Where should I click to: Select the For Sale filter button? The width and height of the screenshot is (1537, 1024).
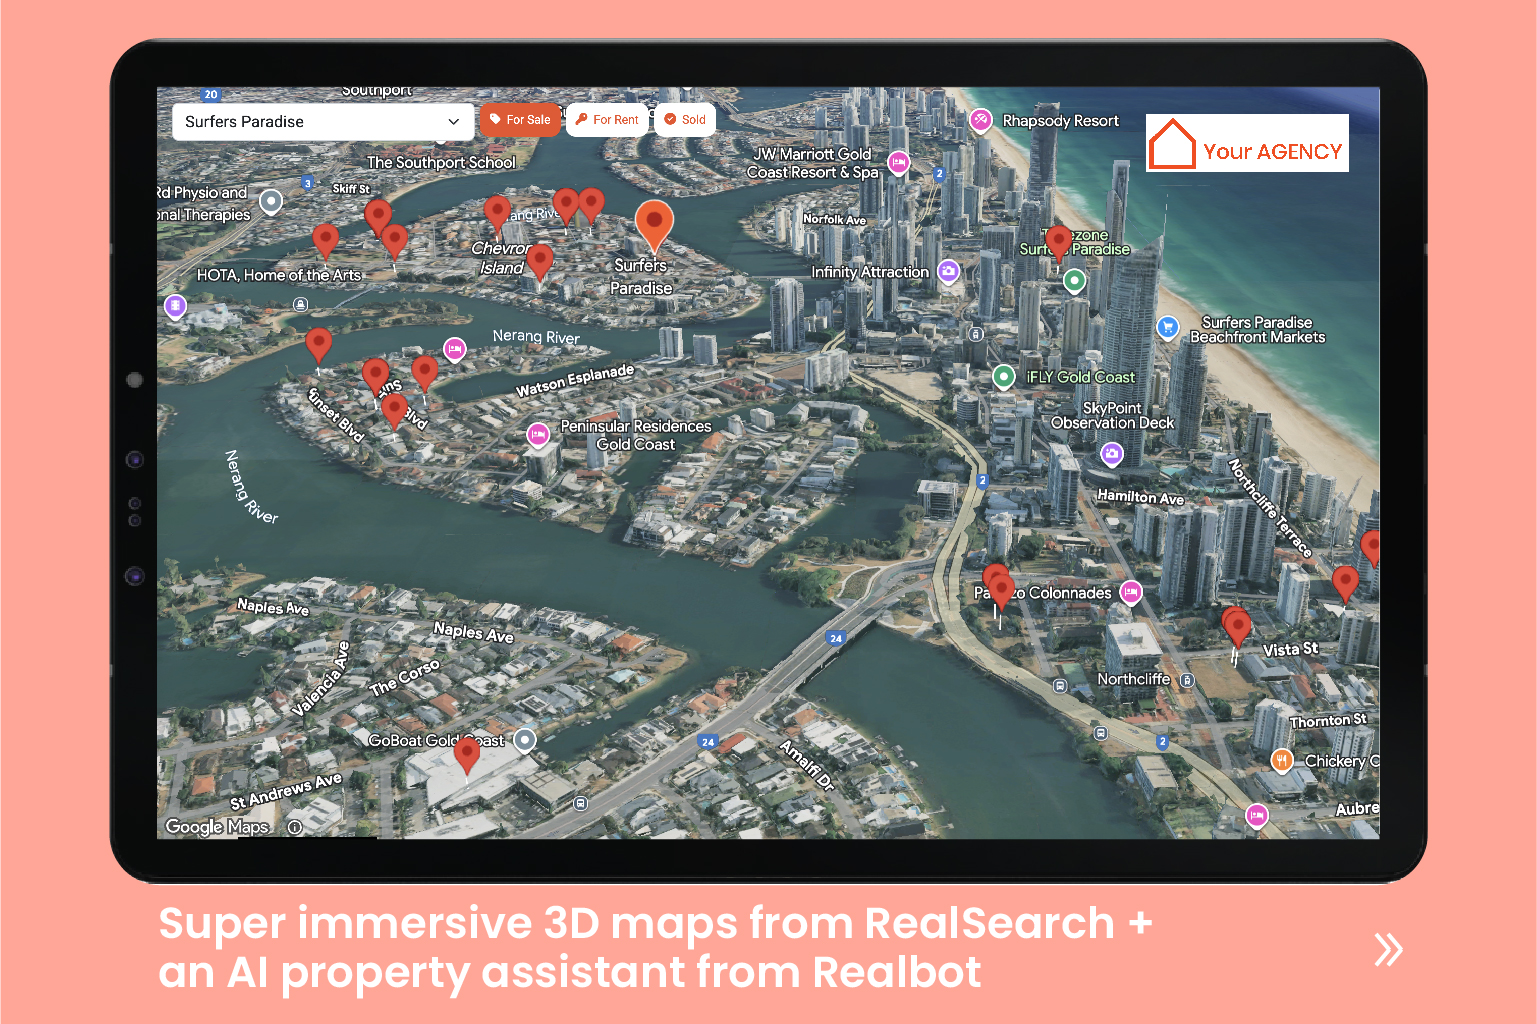pyautogui.click(x=520, y=120)
